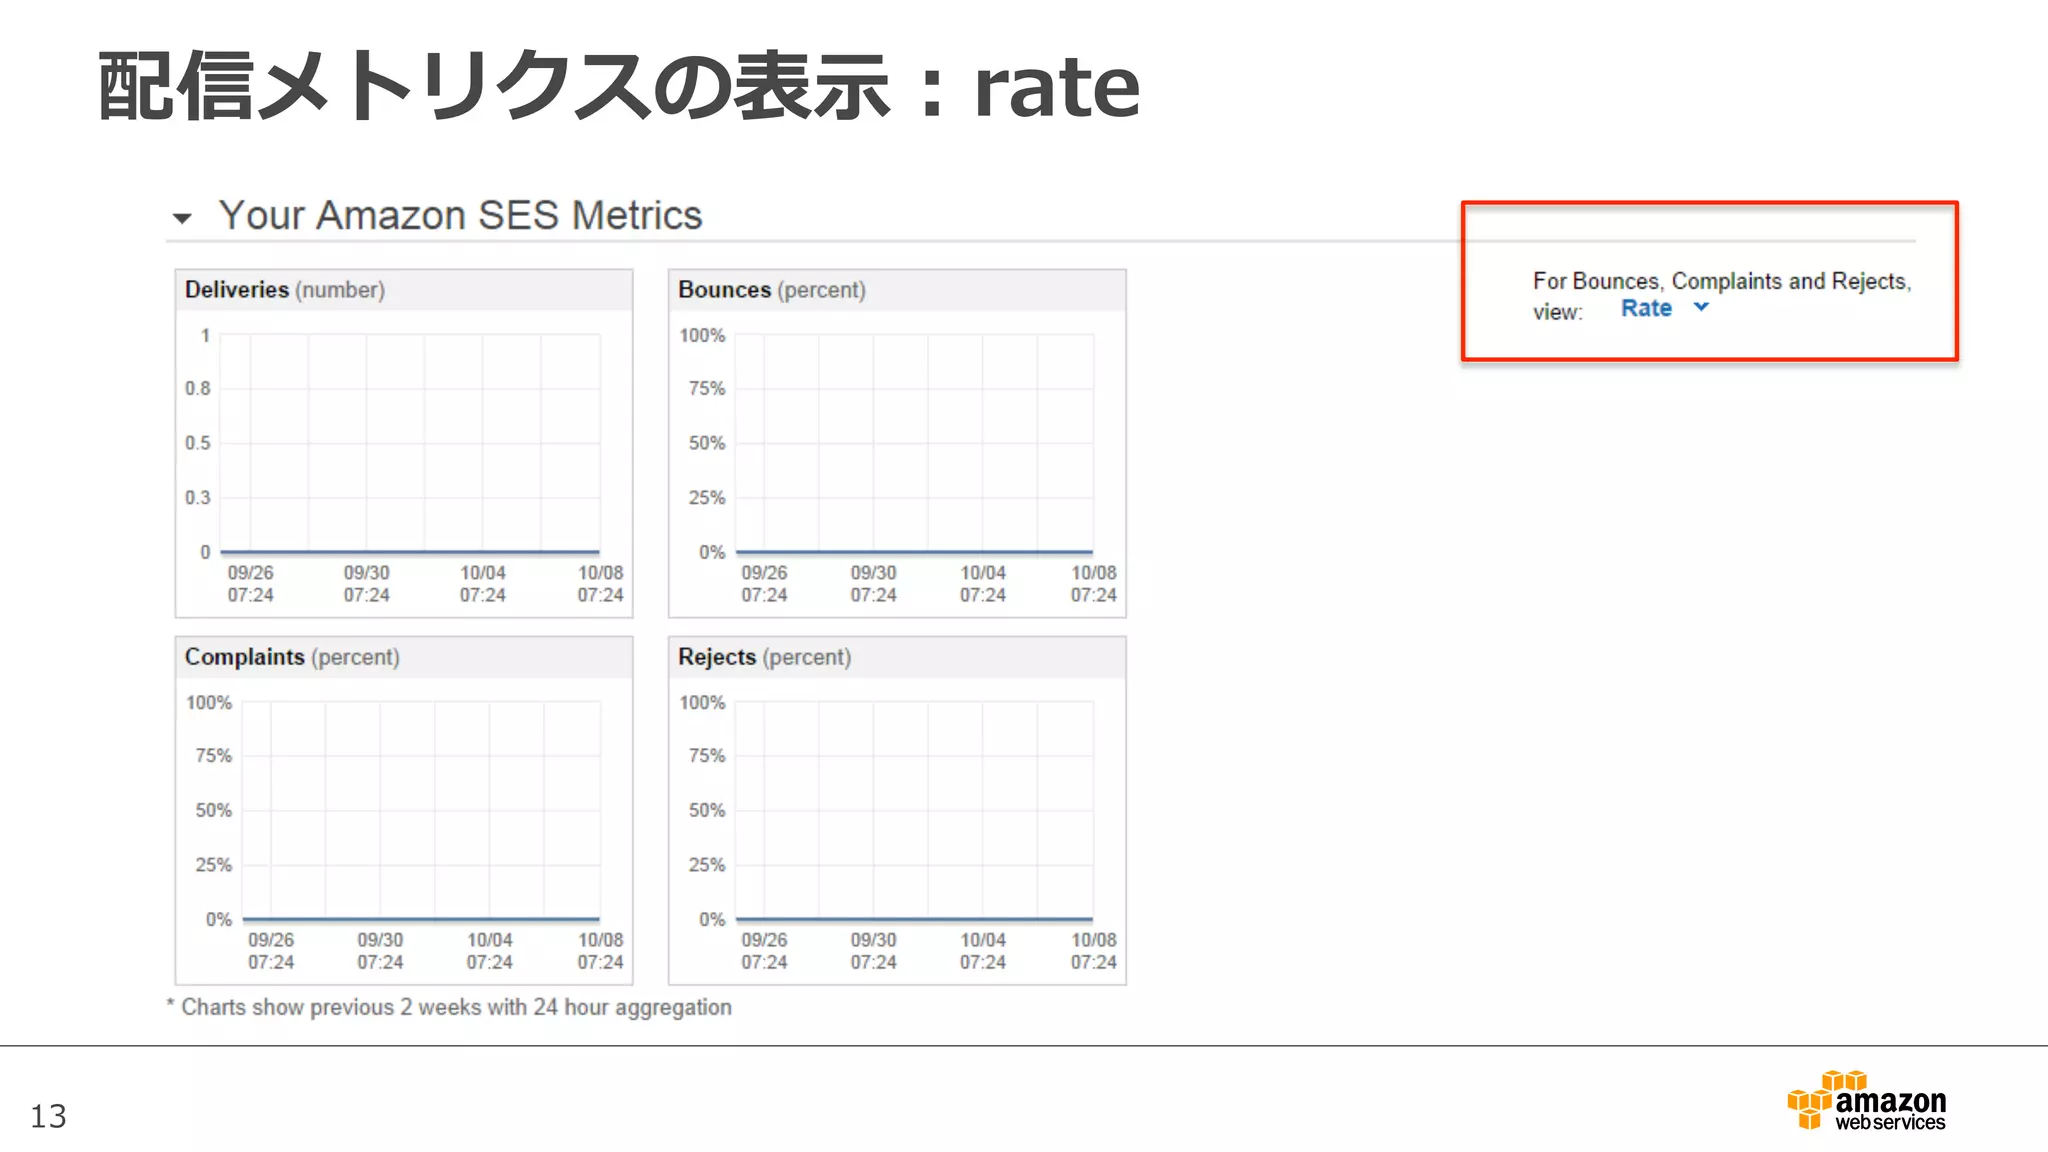Click the slide number 13

[48, 1116]
